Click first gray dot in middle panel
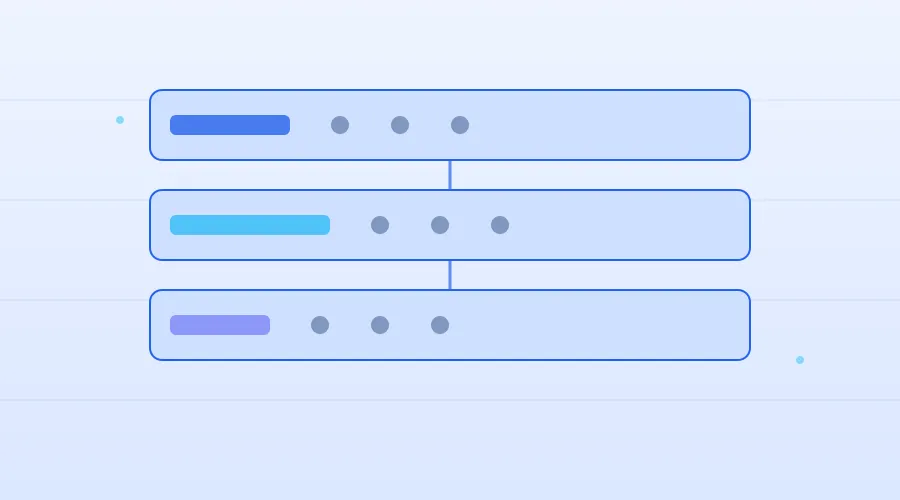The height and width of the screenshot is (500, 900). 380,225
